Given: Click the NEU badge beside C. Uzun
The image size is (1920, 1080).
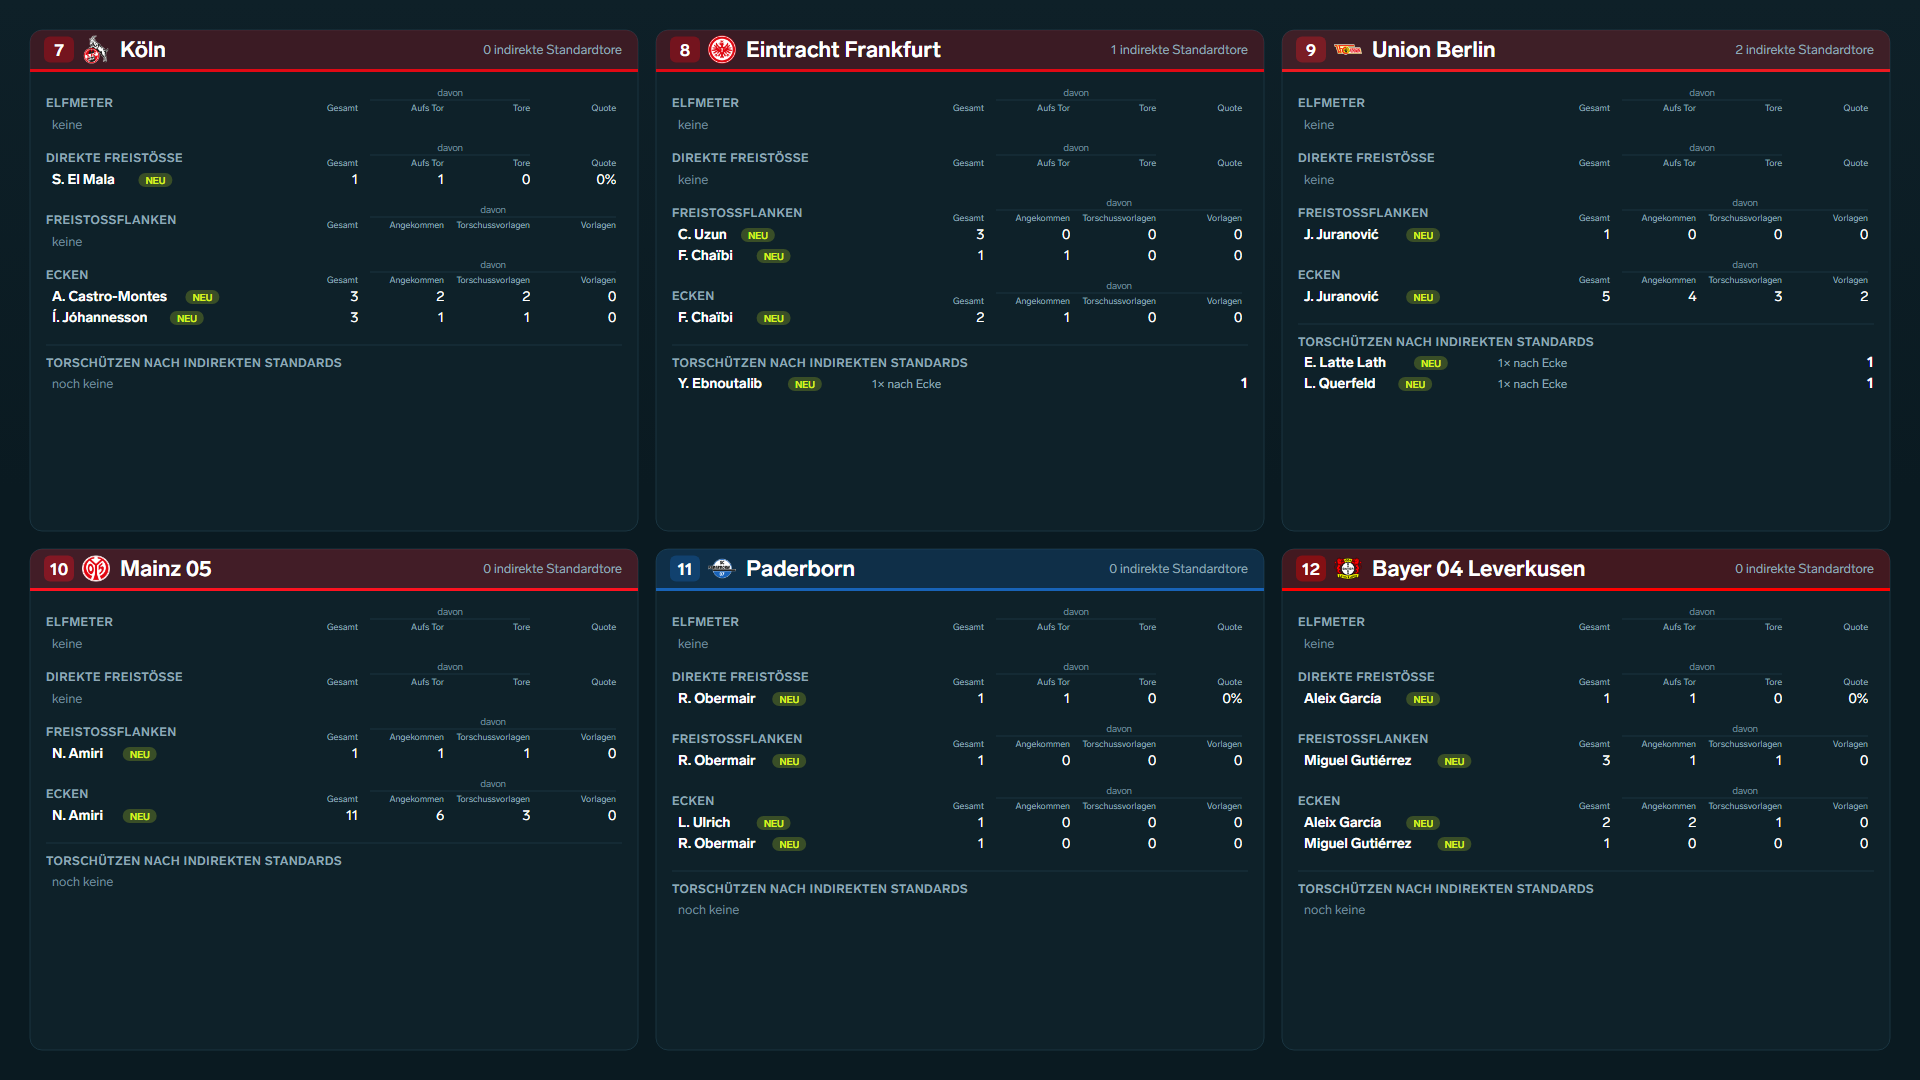Looking at the screenshot, I should pos(758,236).
